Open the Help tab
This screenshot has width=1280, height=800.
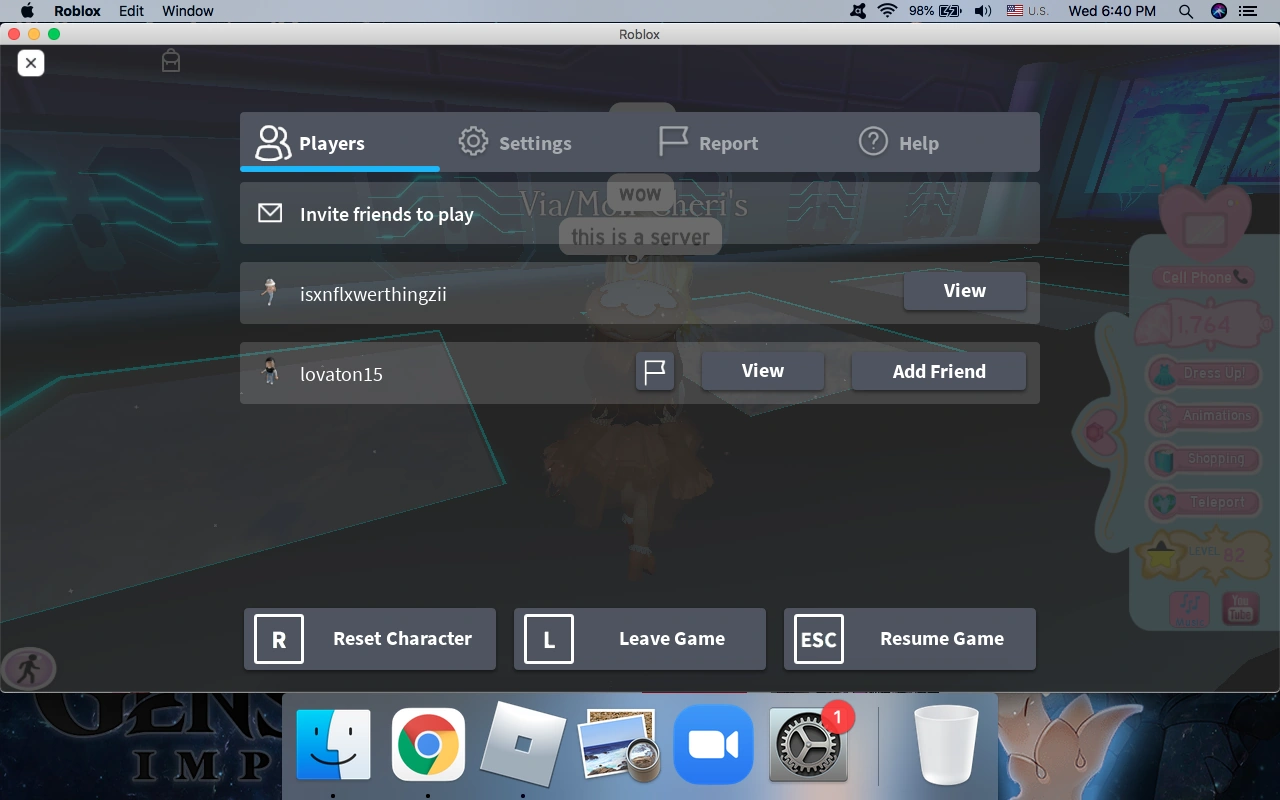(899, 142)
